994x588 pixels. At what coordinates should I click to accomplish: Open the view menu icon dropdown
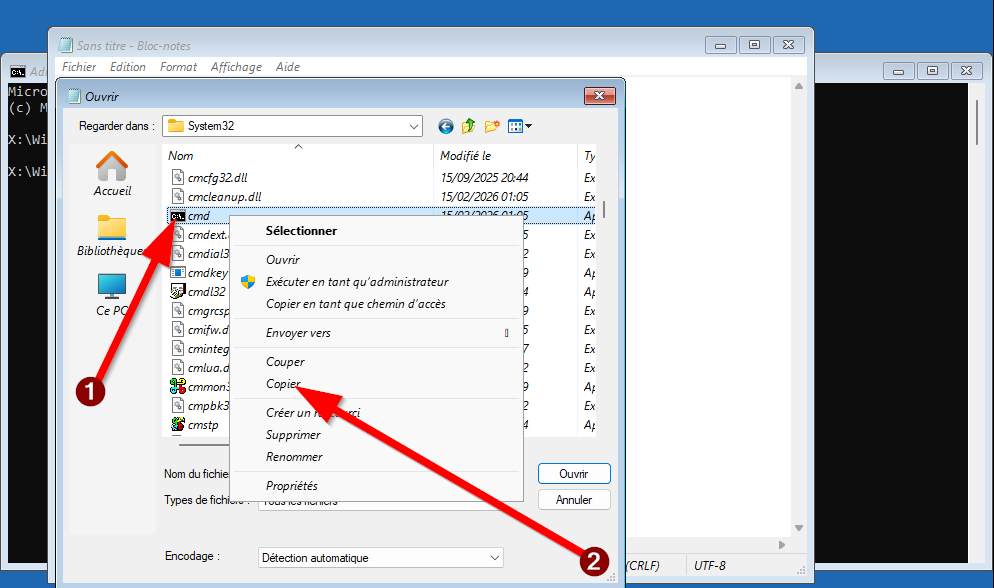click(x=520, y=126)
